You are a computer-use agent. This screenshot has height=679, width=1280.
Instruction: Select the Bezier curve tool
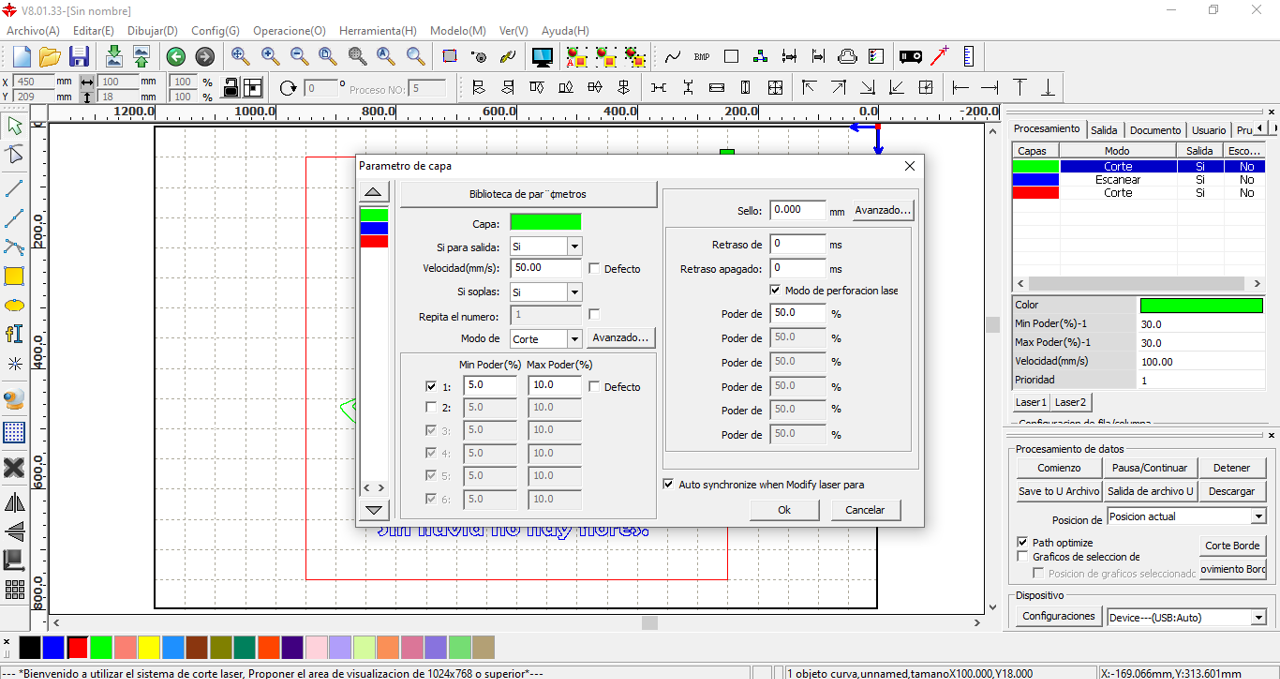point(14,247)
